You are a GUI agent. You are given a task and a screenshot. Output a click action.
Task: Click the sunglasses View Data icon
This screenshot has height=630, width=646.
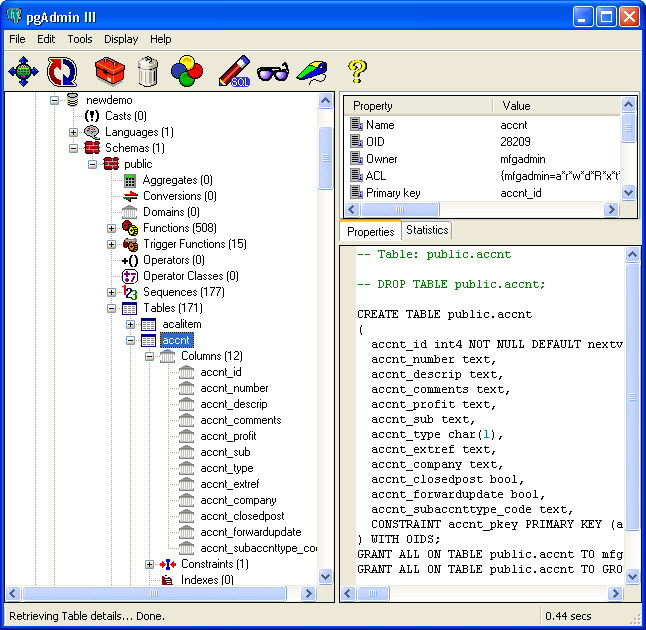tap(273, 72)
